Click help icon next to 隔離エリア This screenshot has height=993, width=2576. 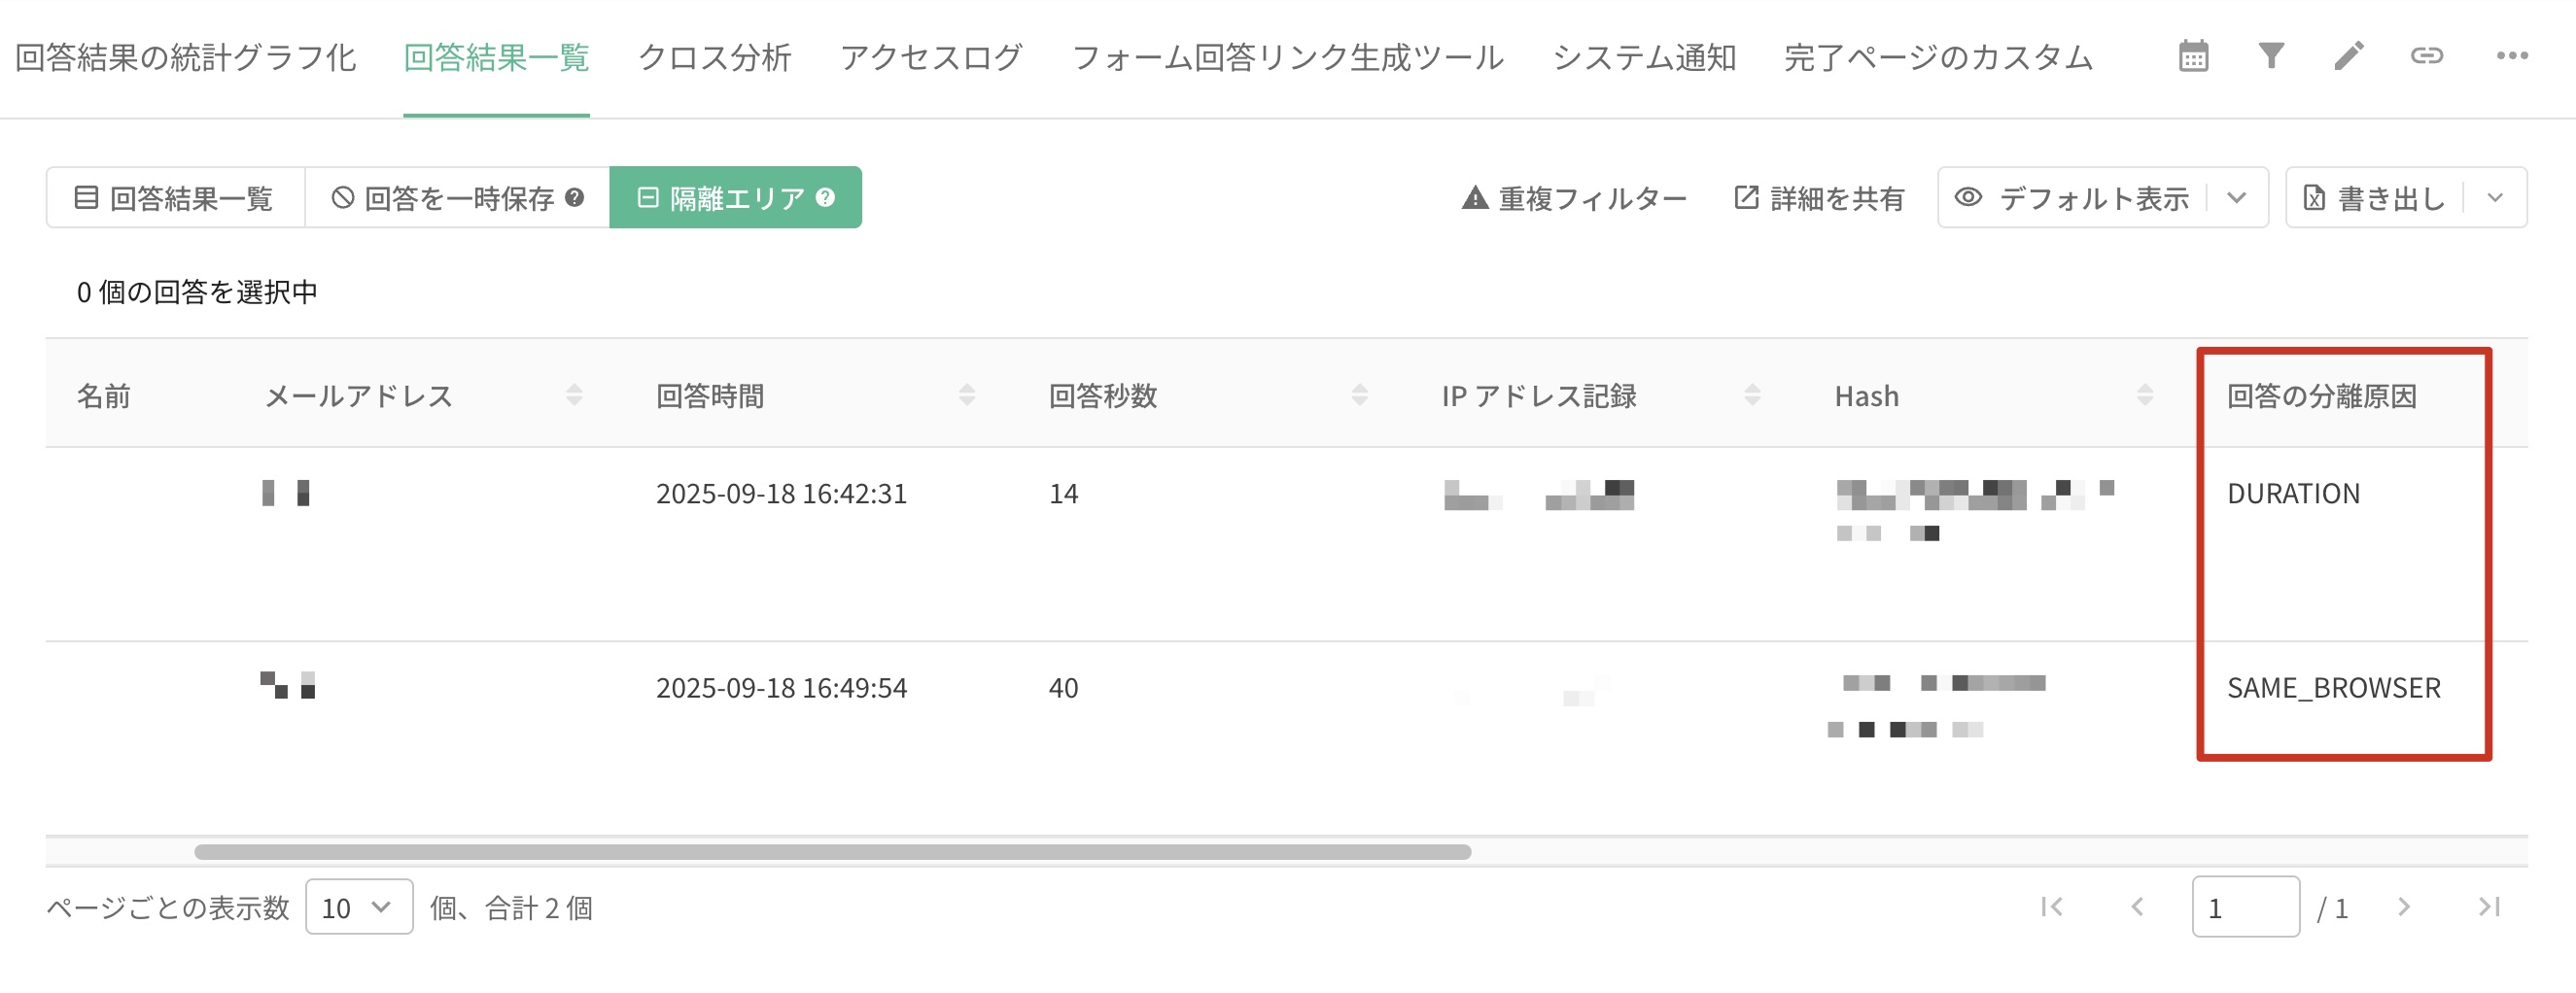click(825, 197)
